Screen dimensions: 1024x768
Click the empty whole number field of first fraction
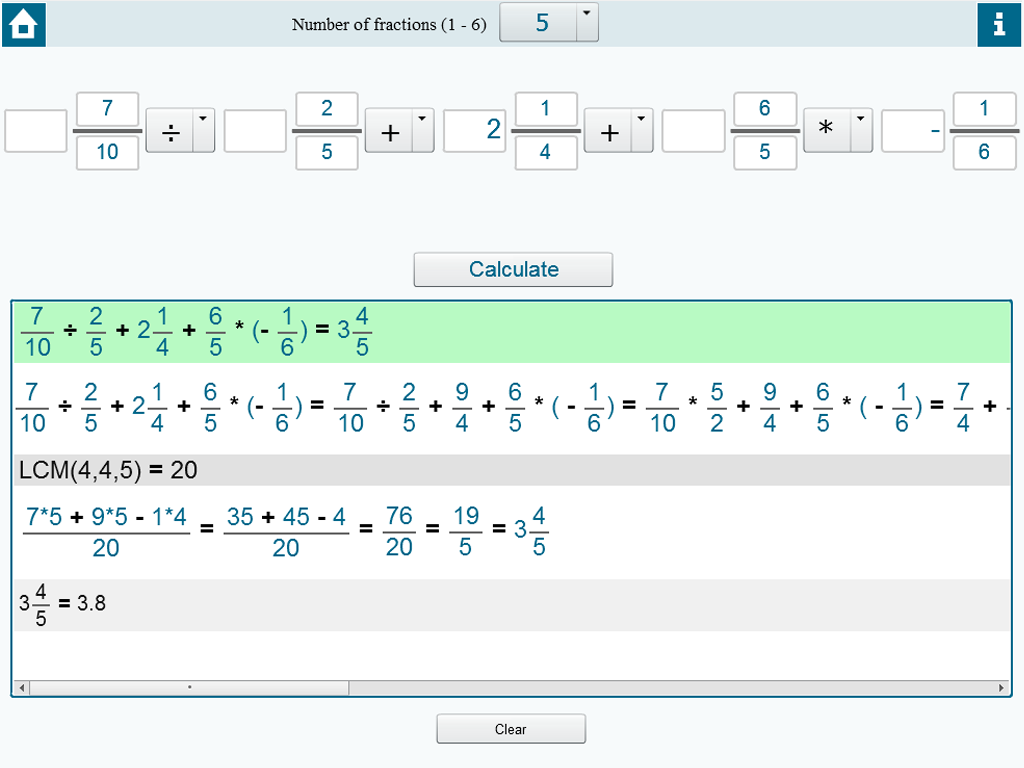(36, 131)
